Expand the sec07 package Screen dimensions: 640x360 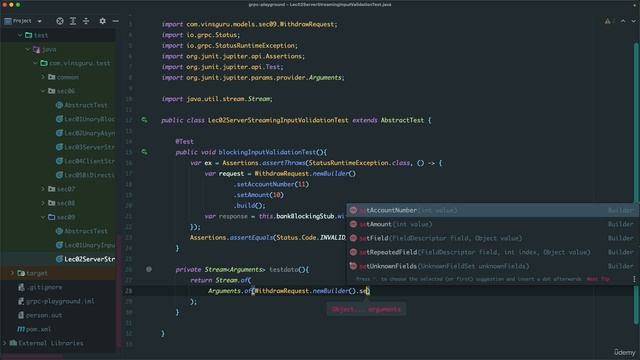43,189
